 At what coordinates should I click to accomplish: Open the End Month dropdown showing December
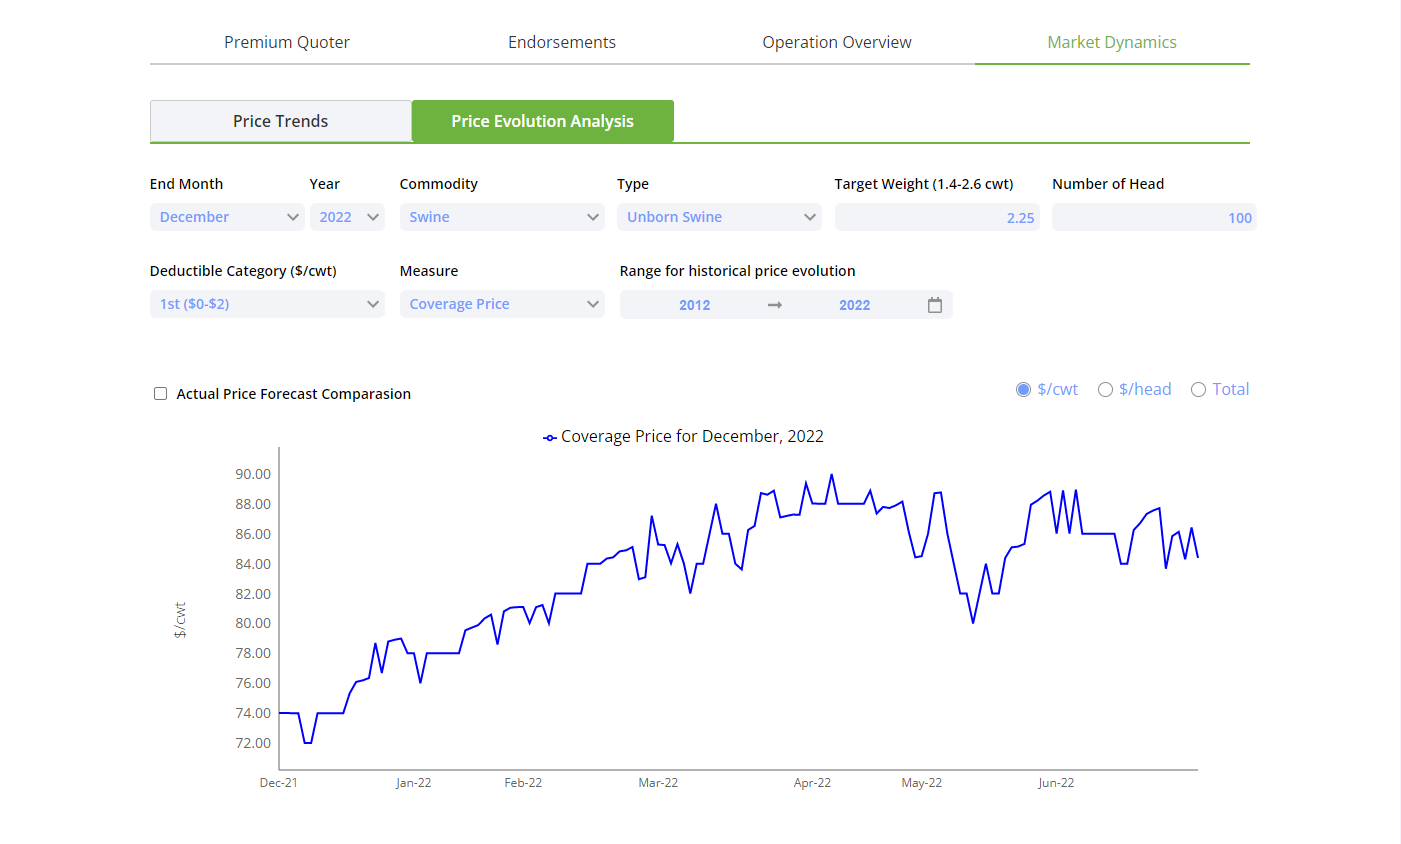(227, 217)
